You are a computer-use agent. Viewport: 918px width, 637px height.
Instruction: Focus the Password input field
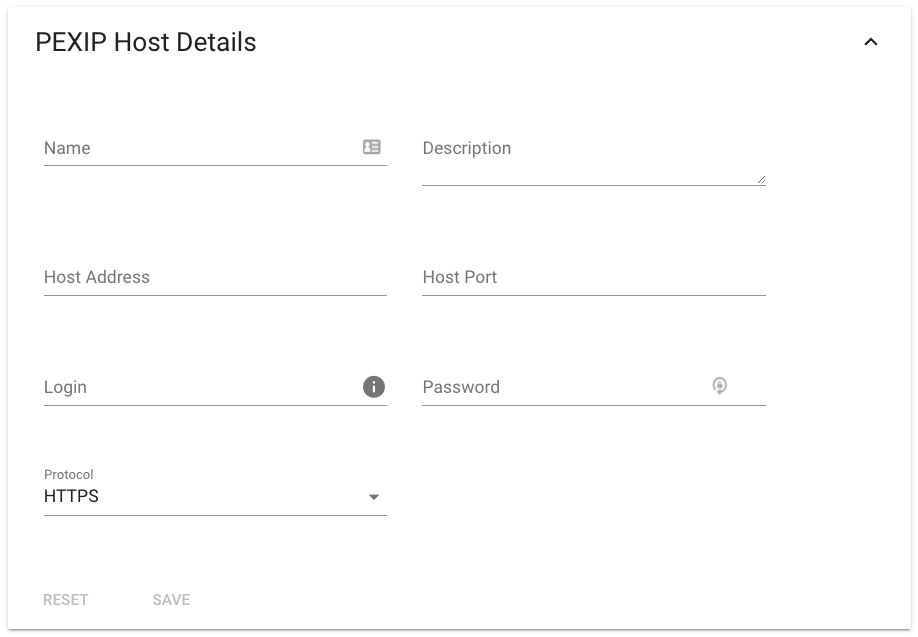pos(565,387)
